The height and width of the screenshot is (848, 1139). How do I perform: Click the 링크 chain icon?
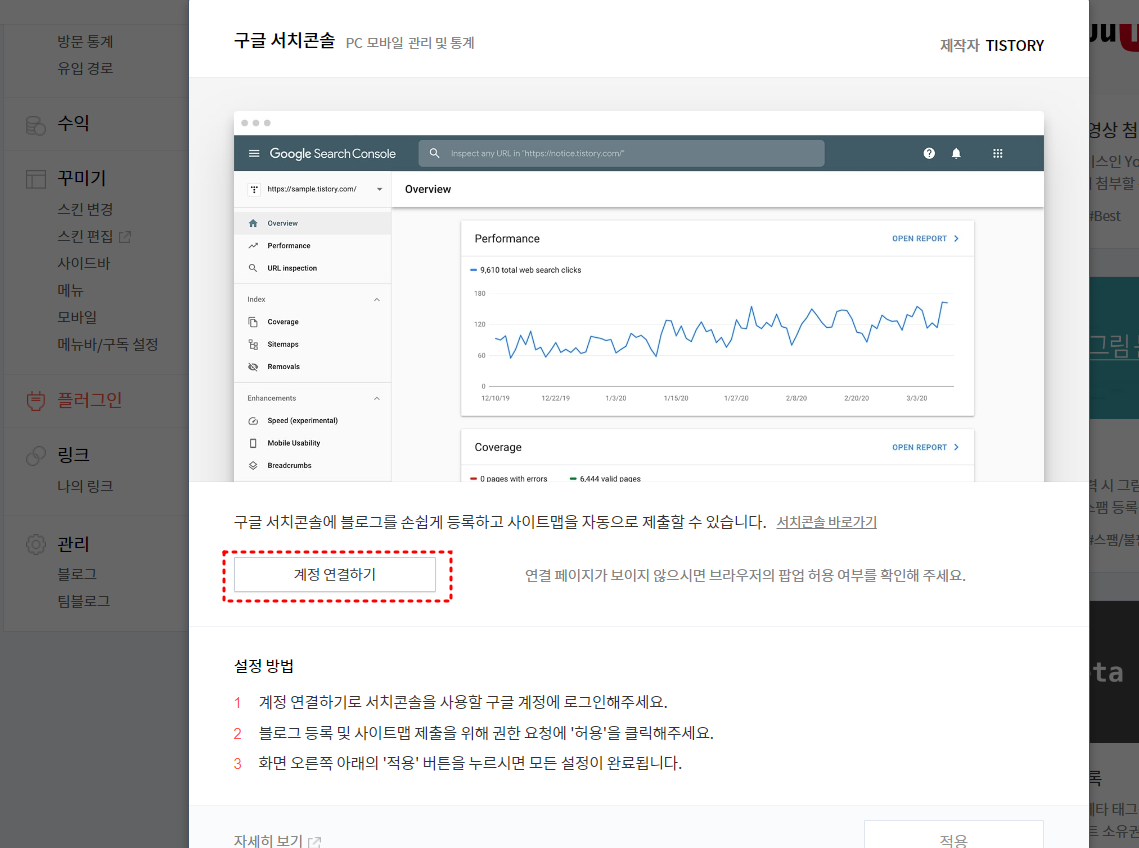[x=36, y=456]
